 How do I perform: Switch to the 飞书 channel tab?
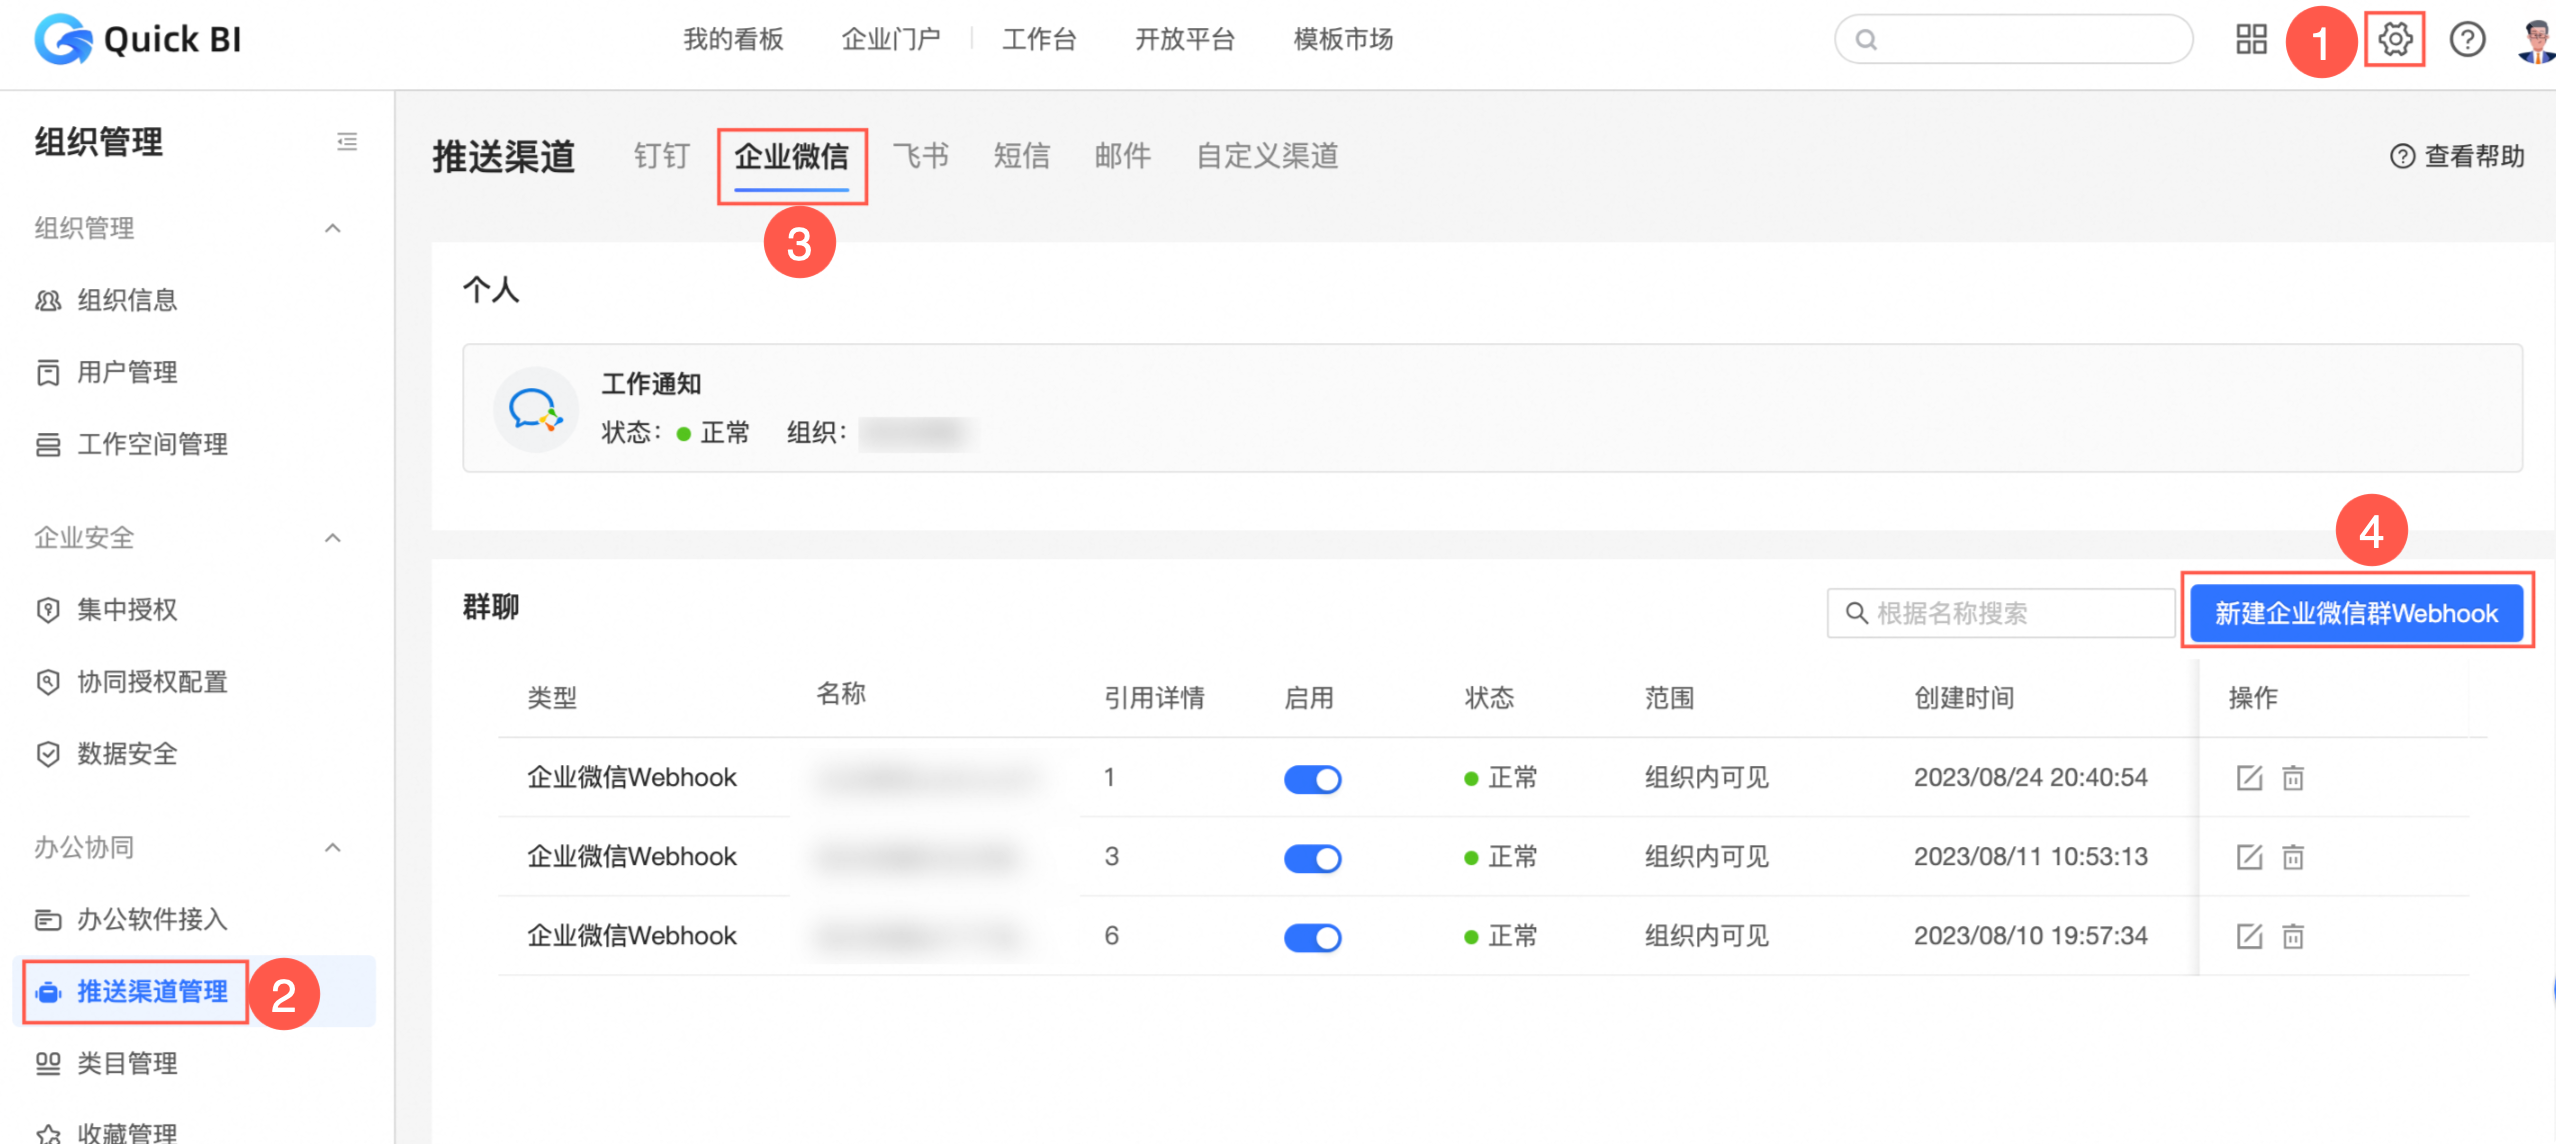pos(920,156)
